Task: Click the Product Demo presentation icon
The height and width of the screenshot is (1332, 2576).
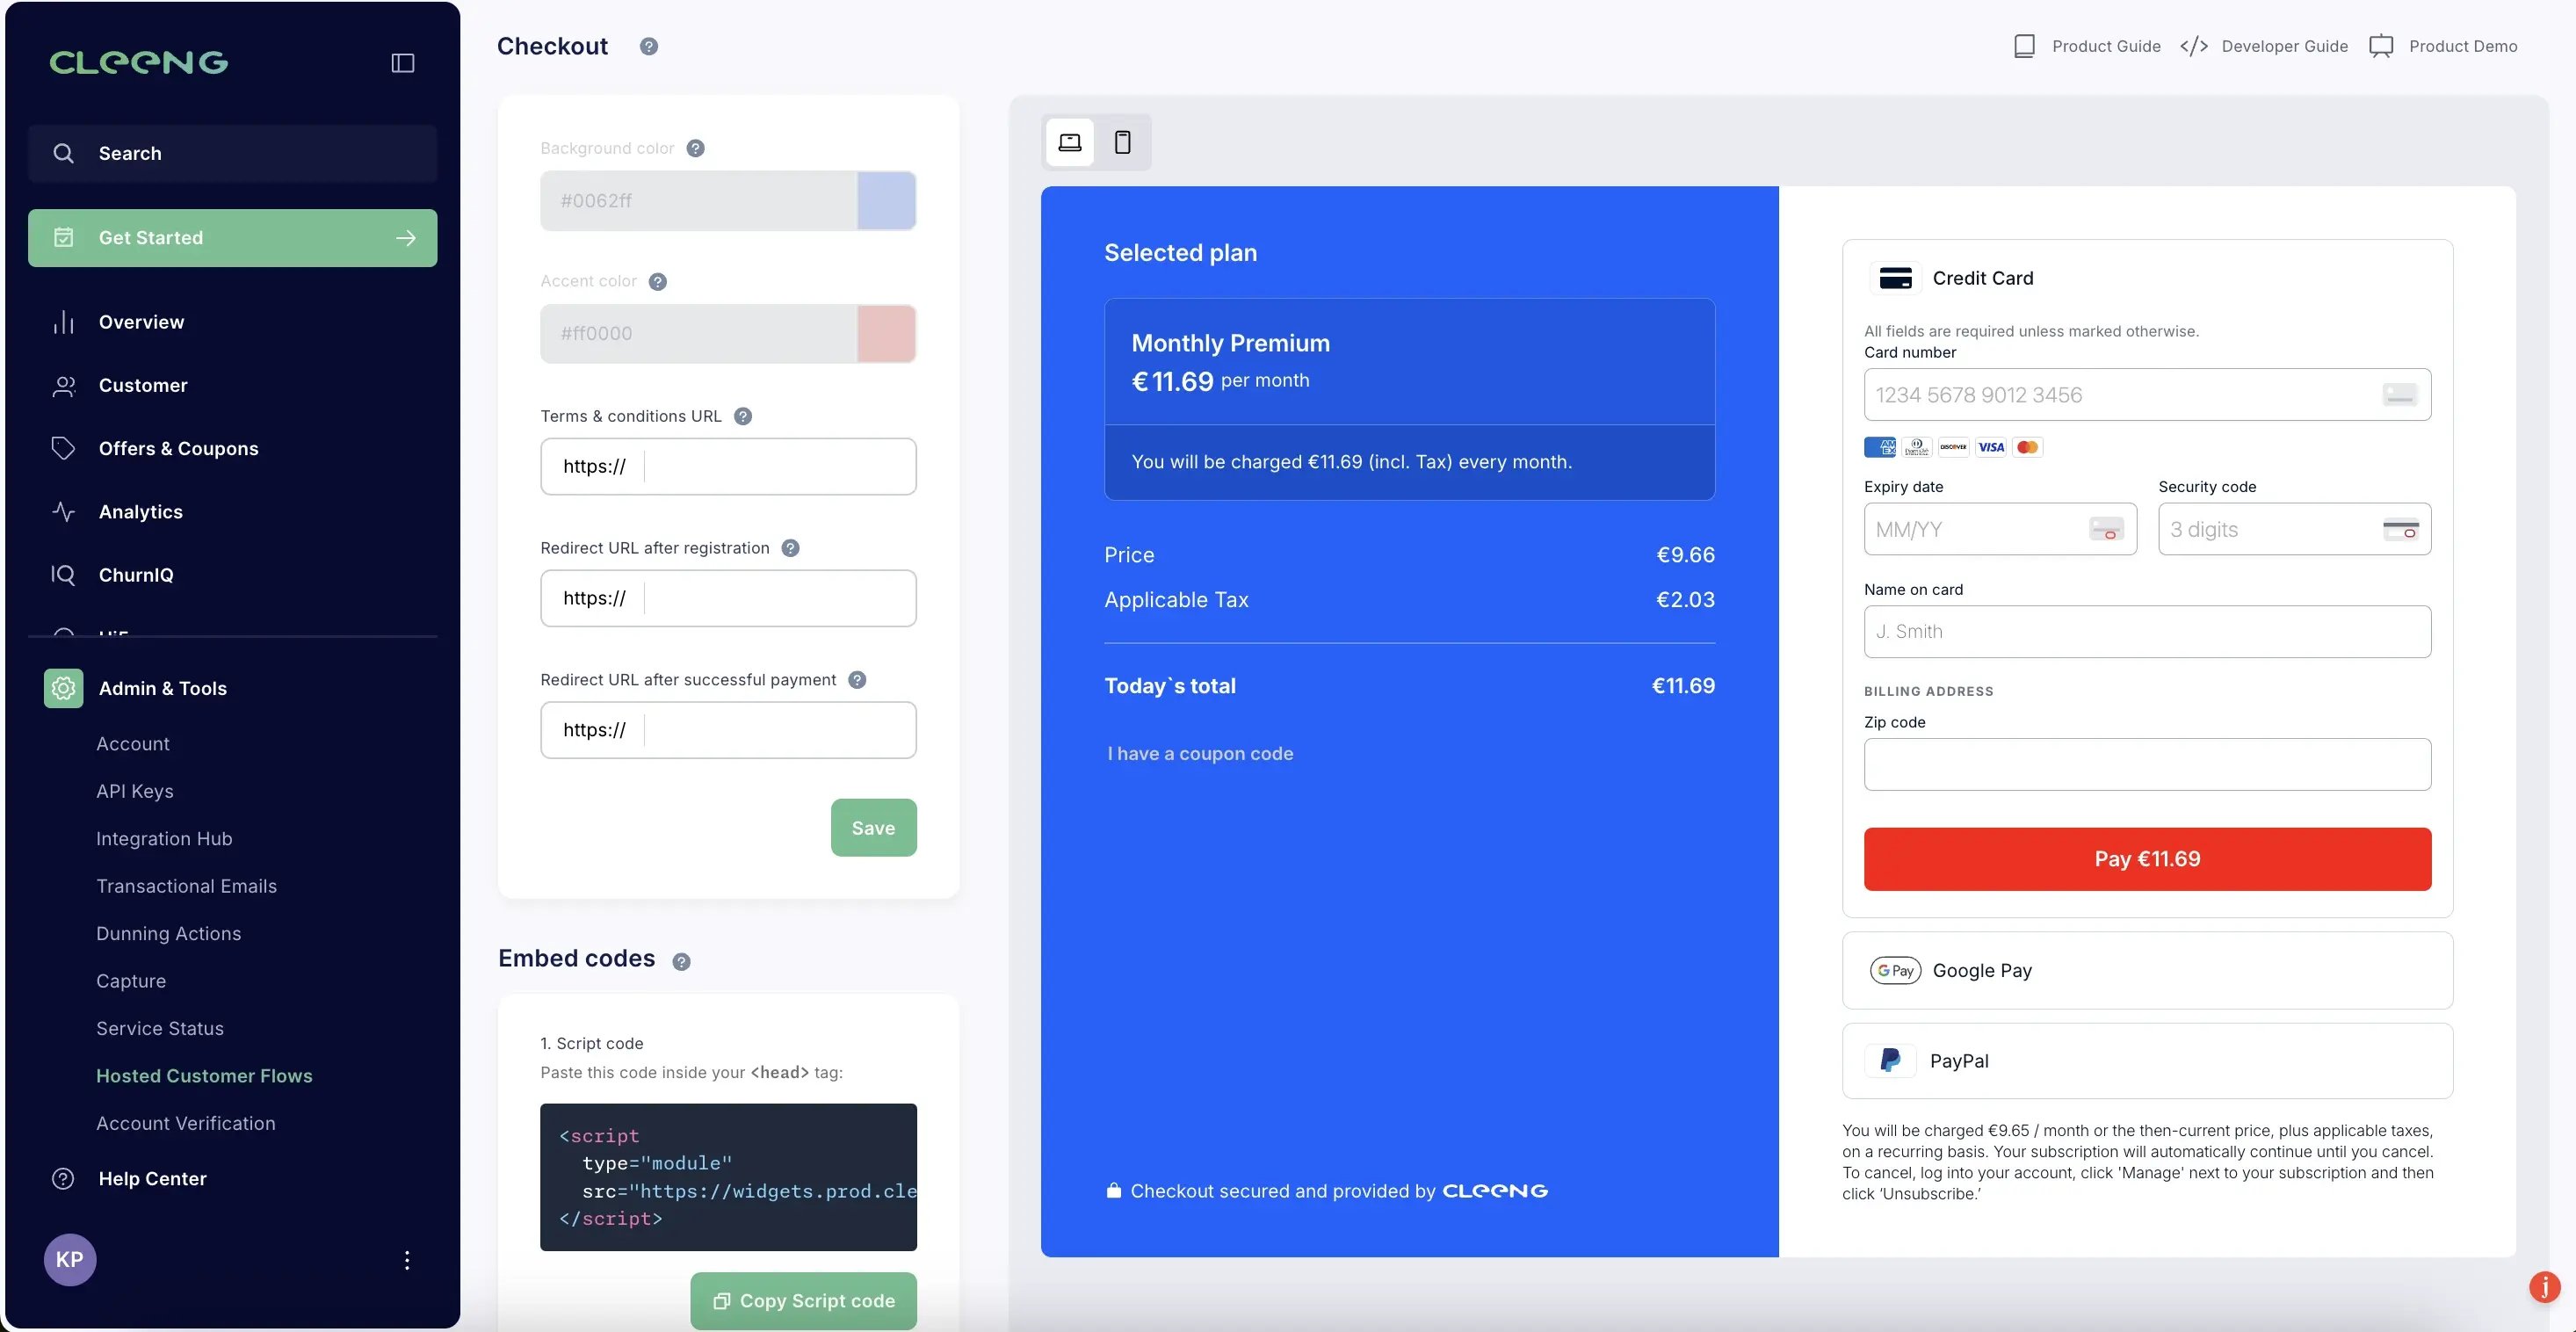Action: [2381, 46]
